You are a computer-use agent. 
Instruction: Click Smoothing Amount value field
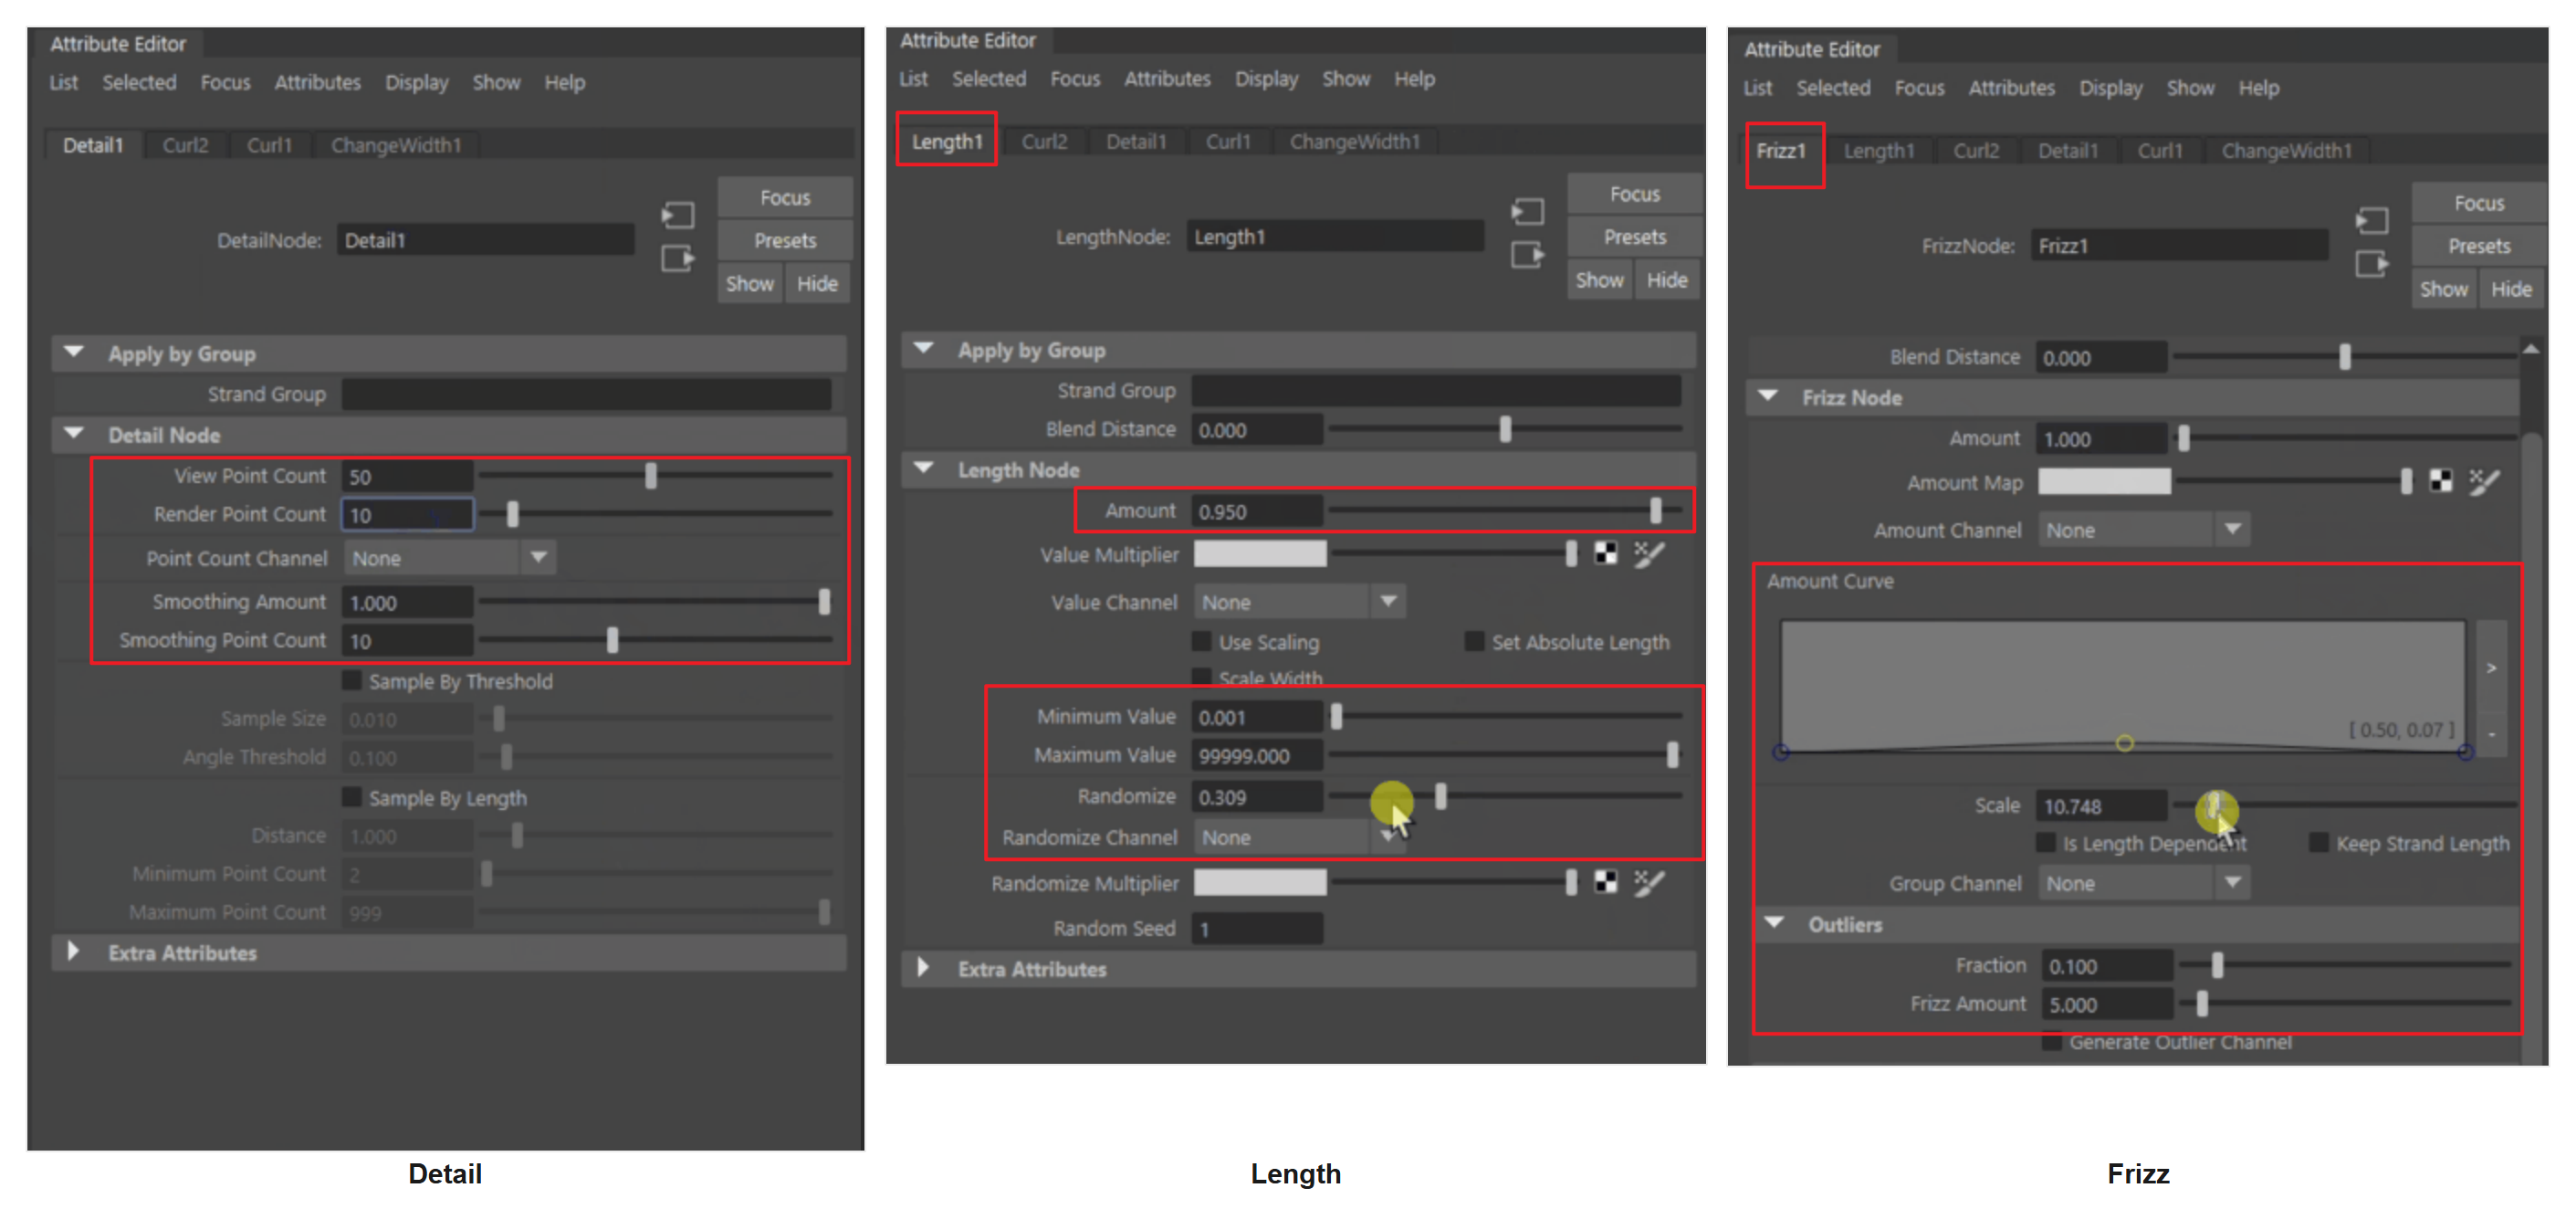tap(407, 602)
